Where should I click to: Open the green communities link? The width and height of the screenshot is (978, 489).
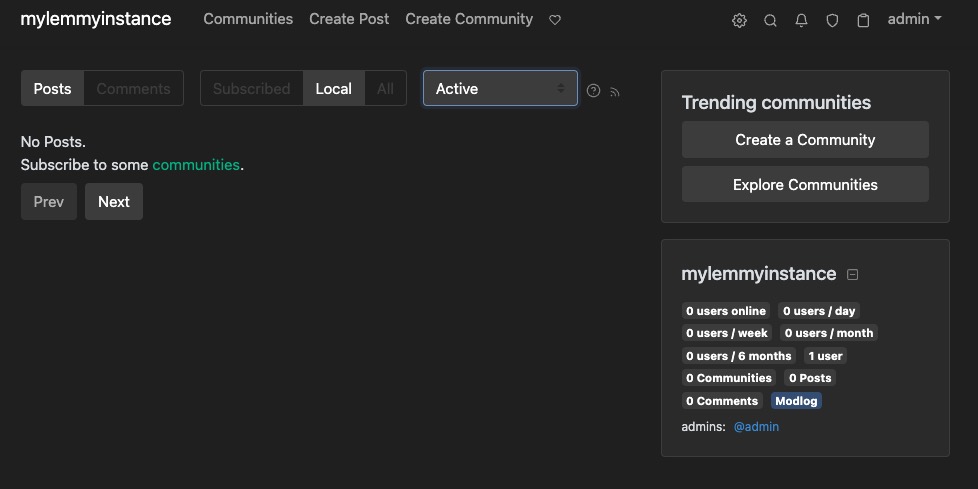click(196, 164)
